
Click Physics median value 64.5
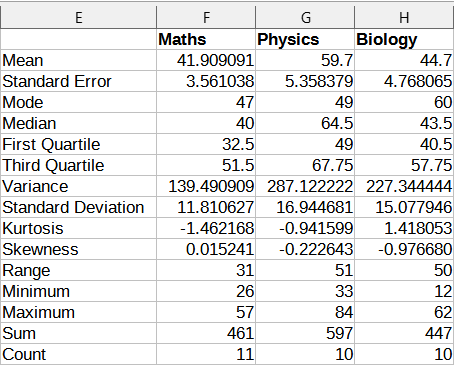[x=305, y=123]
